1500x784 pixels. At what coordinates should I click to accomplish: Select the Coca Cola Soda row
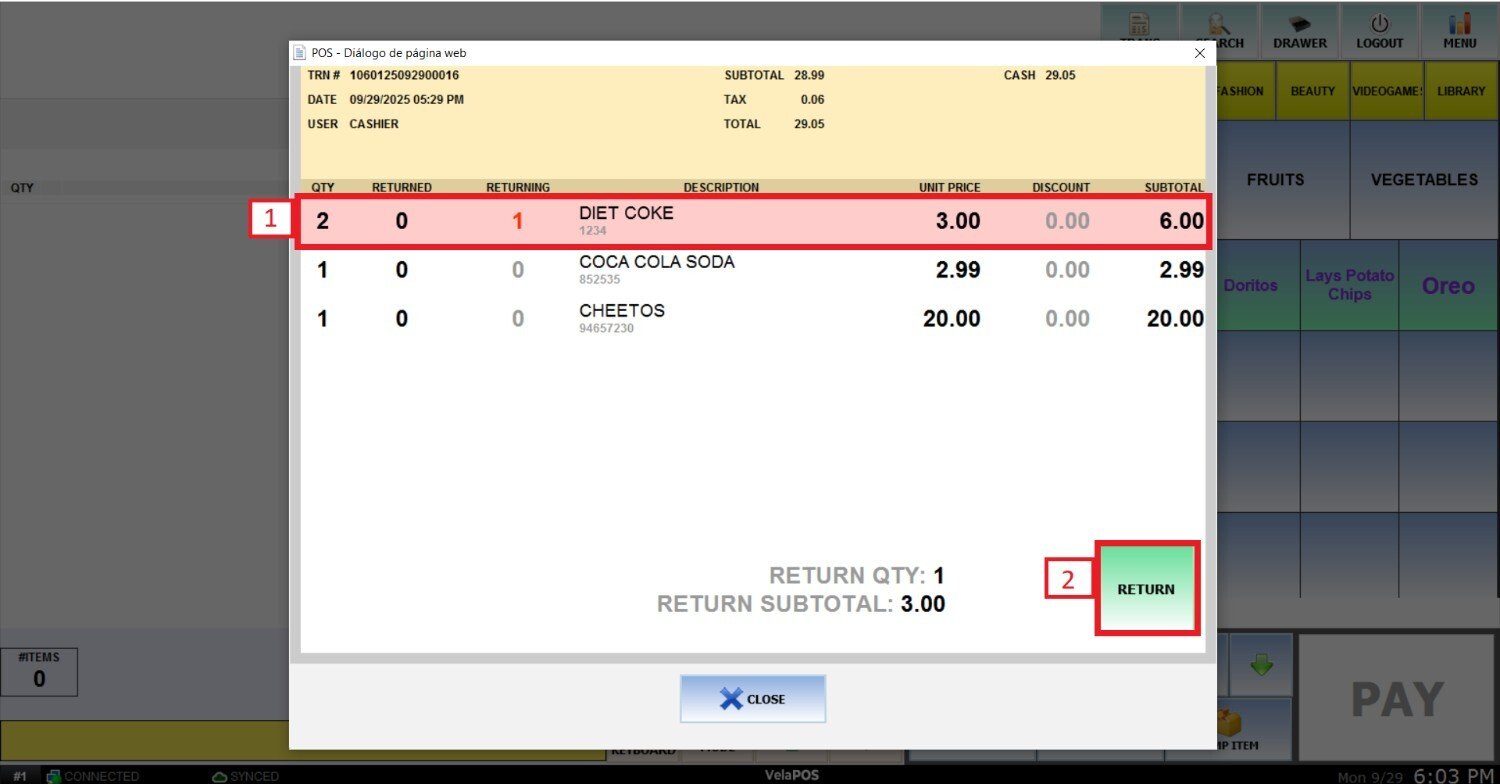point(750,270)
